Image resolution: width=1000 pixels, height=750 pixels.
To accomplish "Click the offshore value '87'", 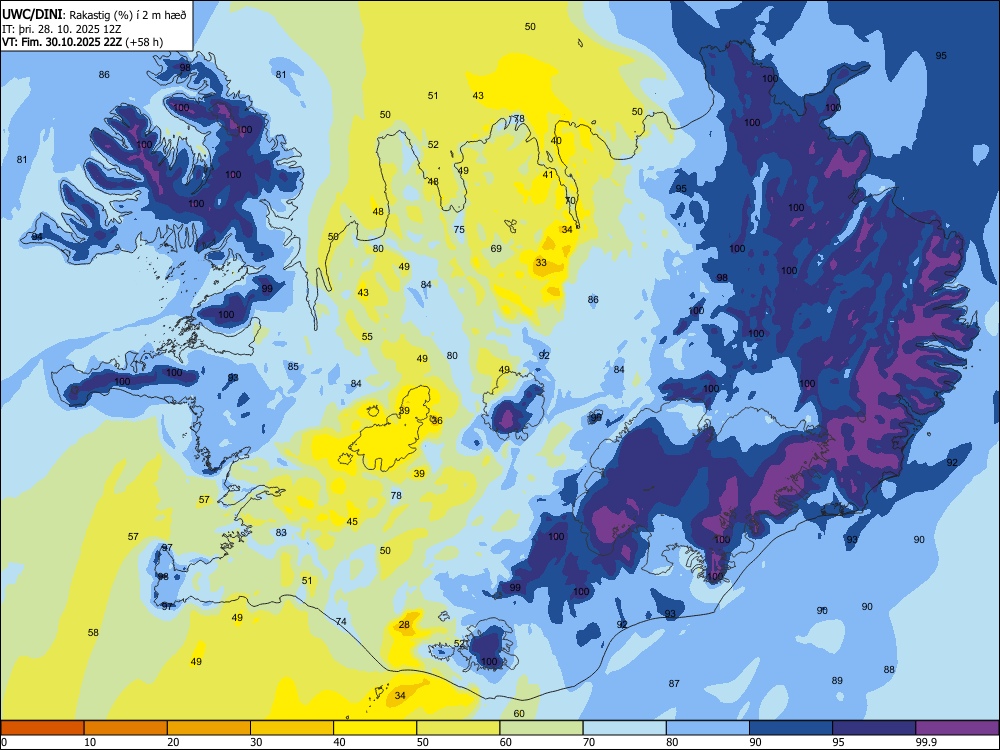I will click(674, 683).
